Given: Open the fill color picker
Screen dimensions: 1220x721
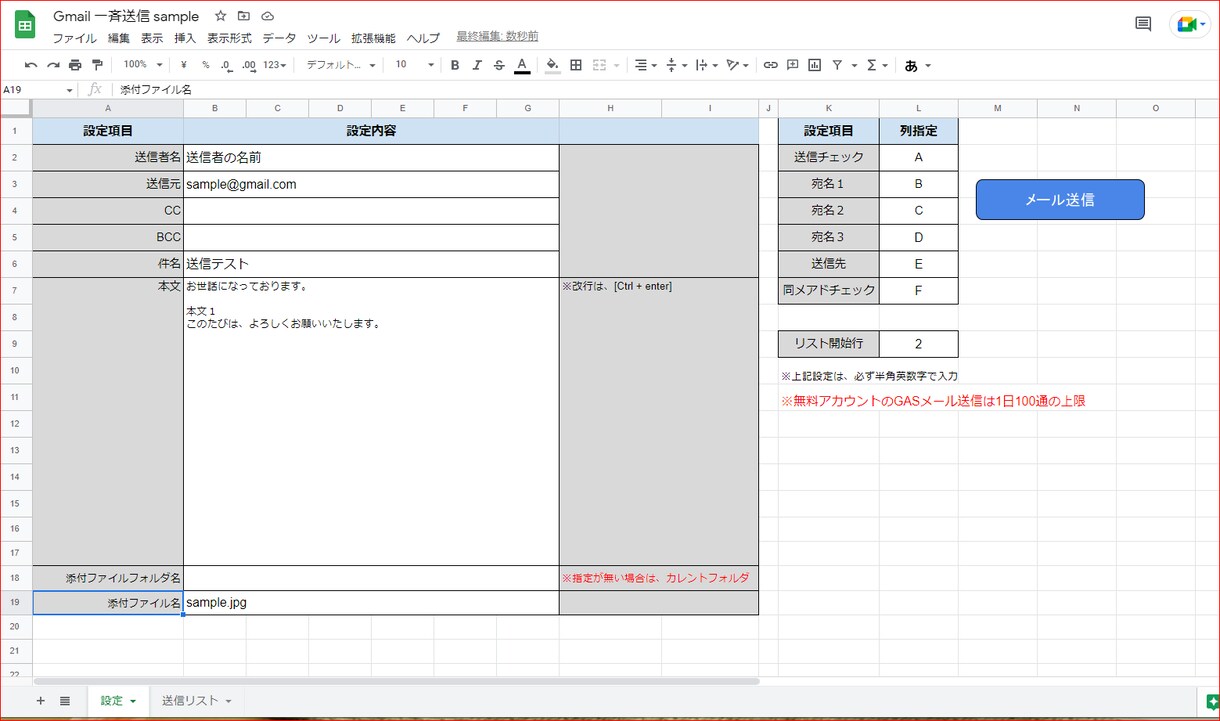Looking at the screenshot, I should 553,65.
